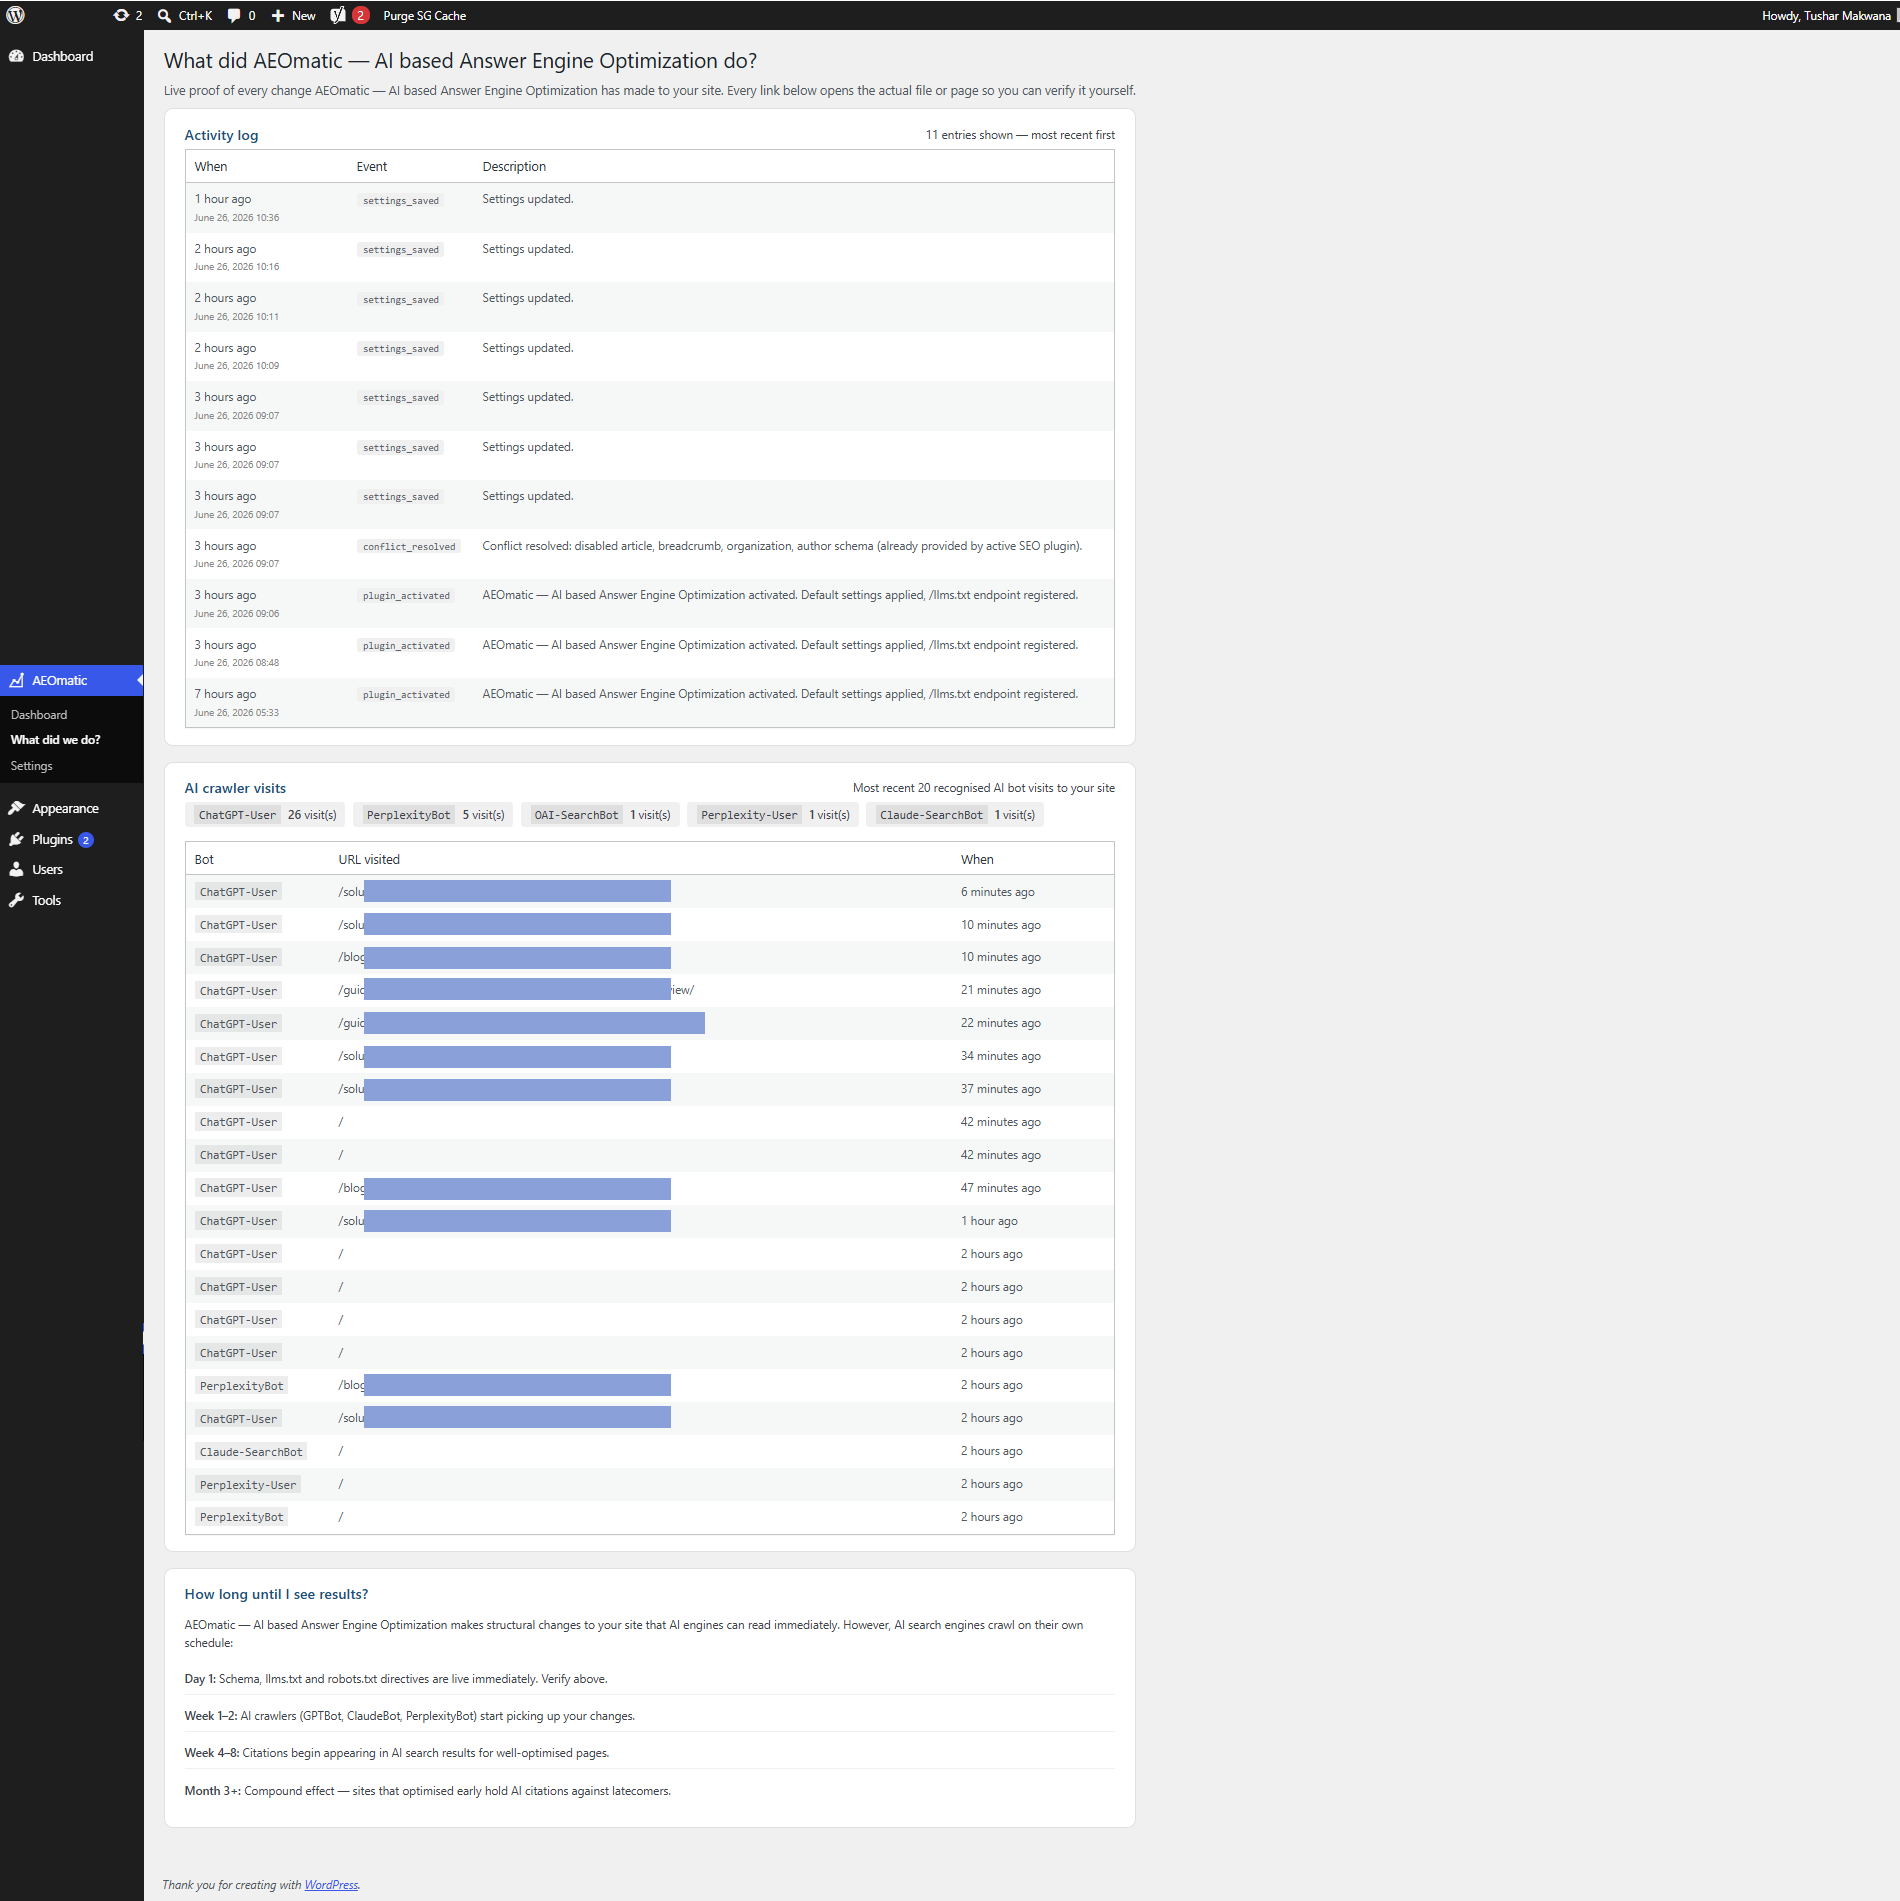Image resolution: width=1900 pixels, height=1901 pixels.
Task: Click the 47 minutes ago time cell
Action: [1001, 1188]
